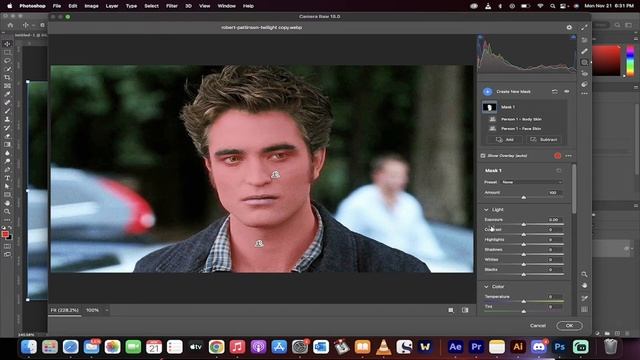Screen dimensions: 640x360
Task: Click the Subtract button under Mask 1
Action: coord(543,140)
